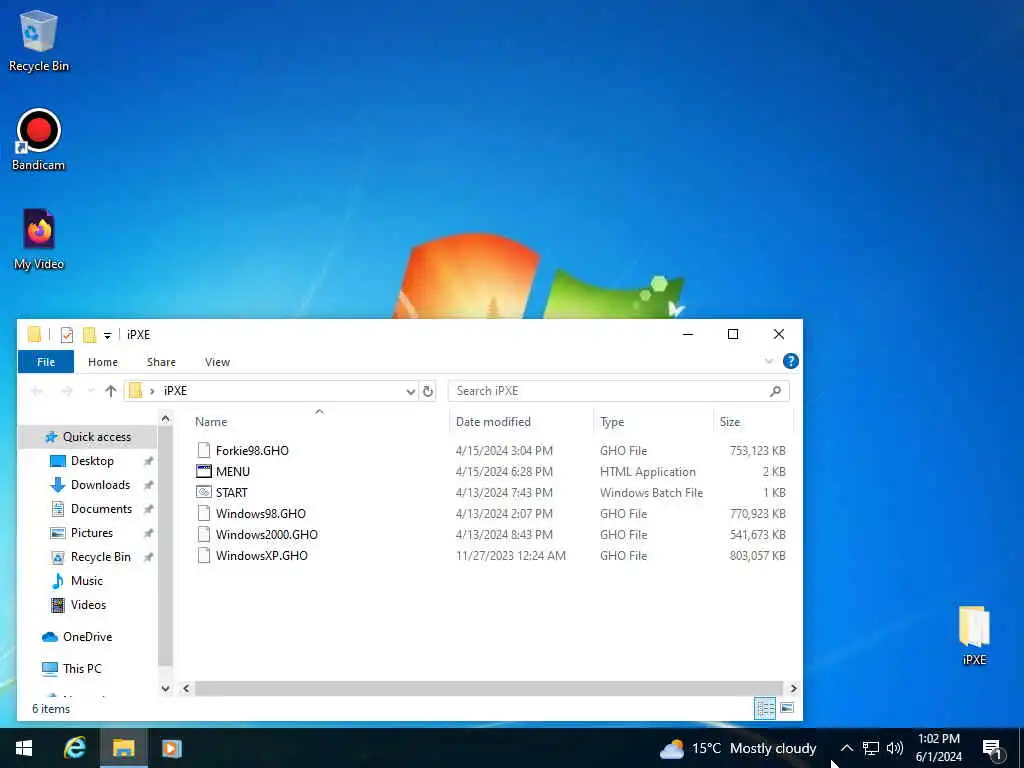
Task: Click the MENU file icon
Action: (204, 472)
